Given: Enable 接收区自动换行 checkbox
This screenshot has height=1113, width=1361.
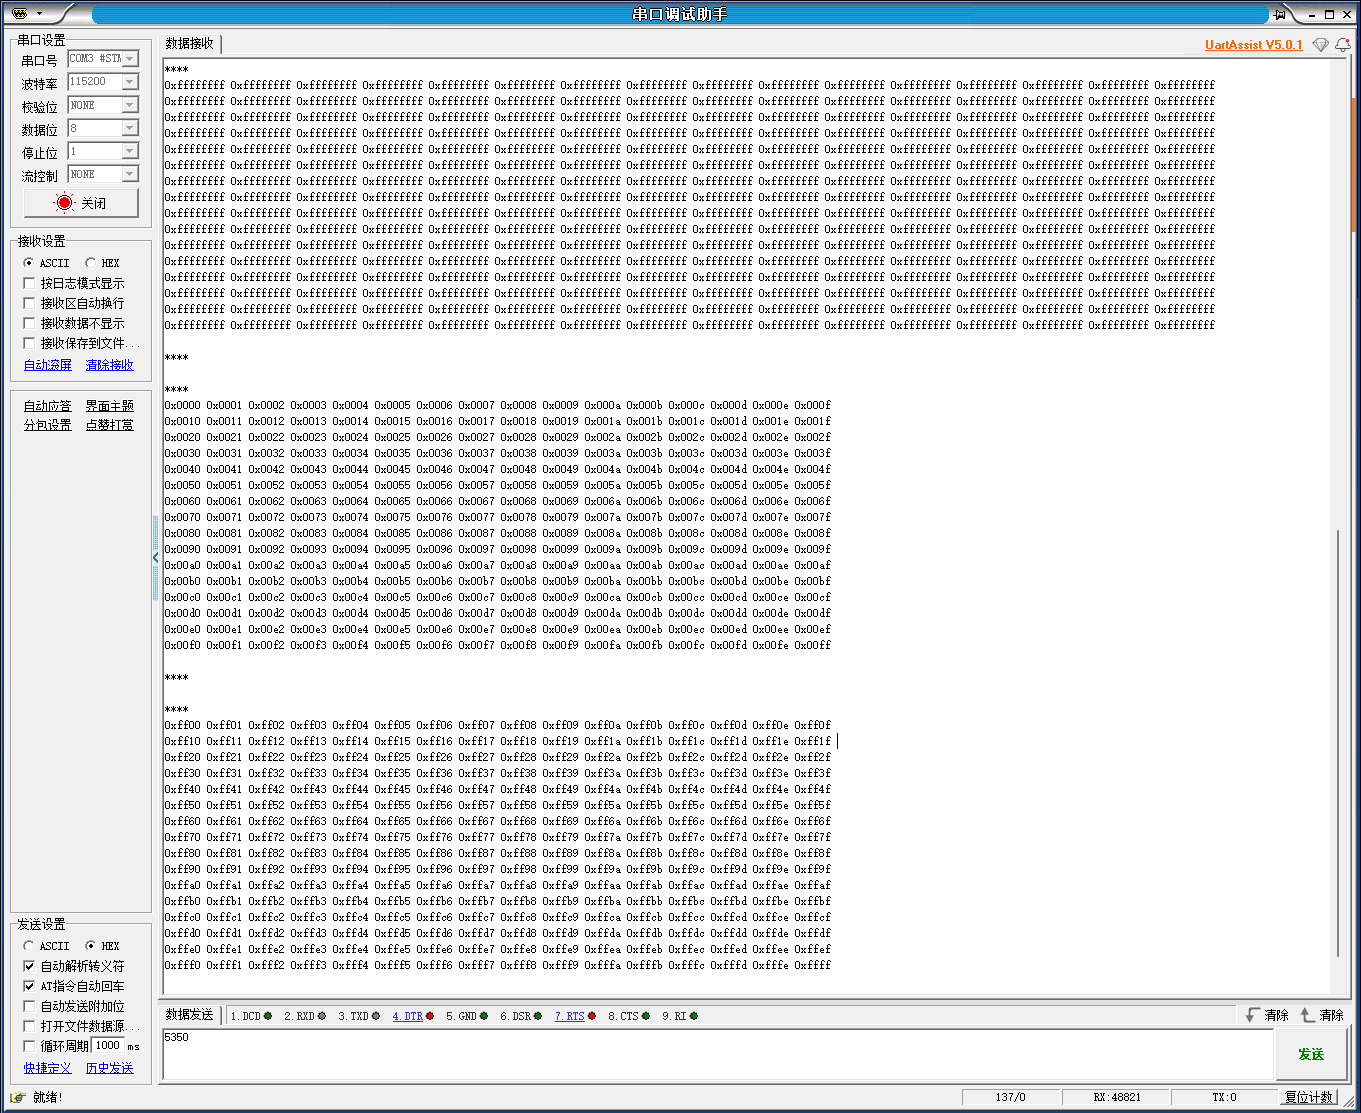Looking at the screenshot, I should pos(29,303).
